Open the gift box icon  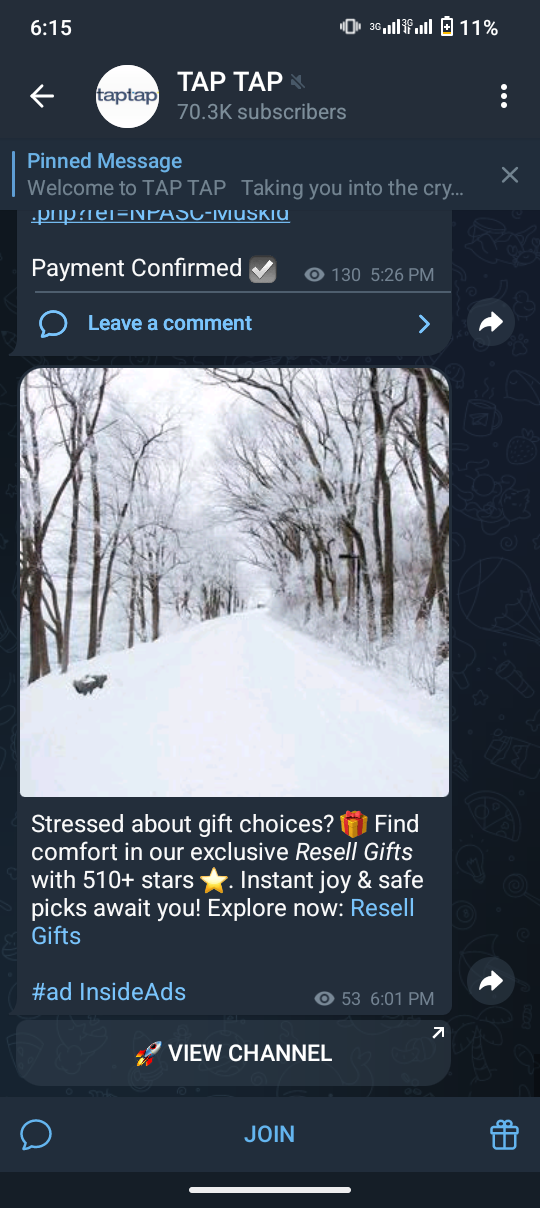pyautogui.click(x=504, y=1134)
